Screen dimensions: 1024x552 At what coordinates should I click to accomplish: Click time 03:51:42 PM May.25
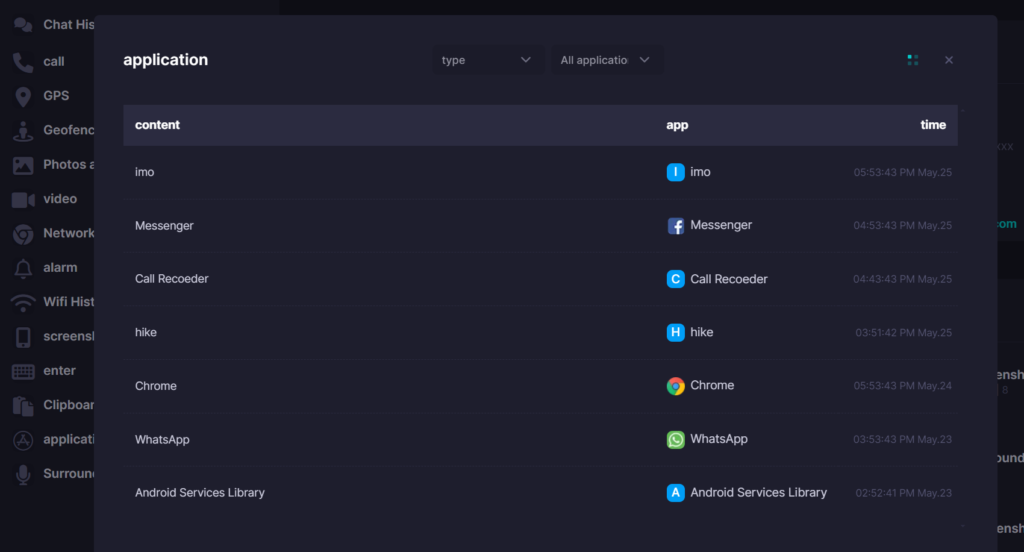[x=904, y=333]
